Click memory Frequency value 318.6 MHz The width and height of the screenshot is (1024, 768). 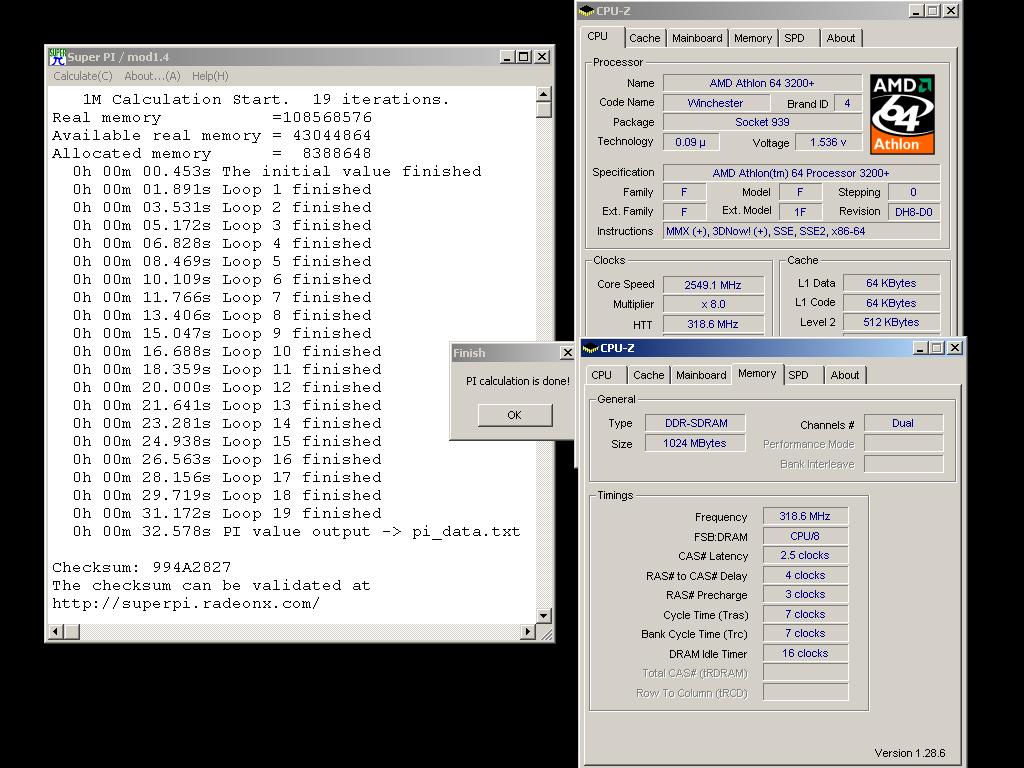(805, 516)
